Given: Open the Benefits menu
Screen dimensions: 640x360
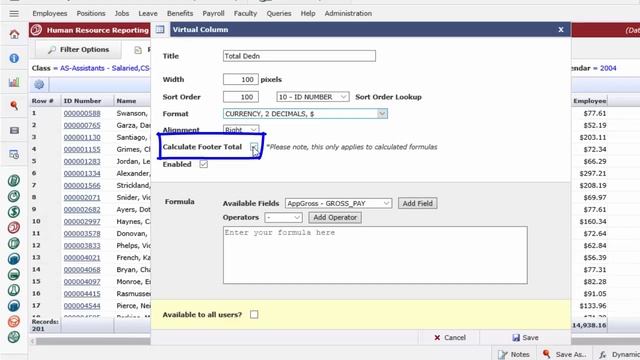Looking at the screenshot, I should 180,13.
